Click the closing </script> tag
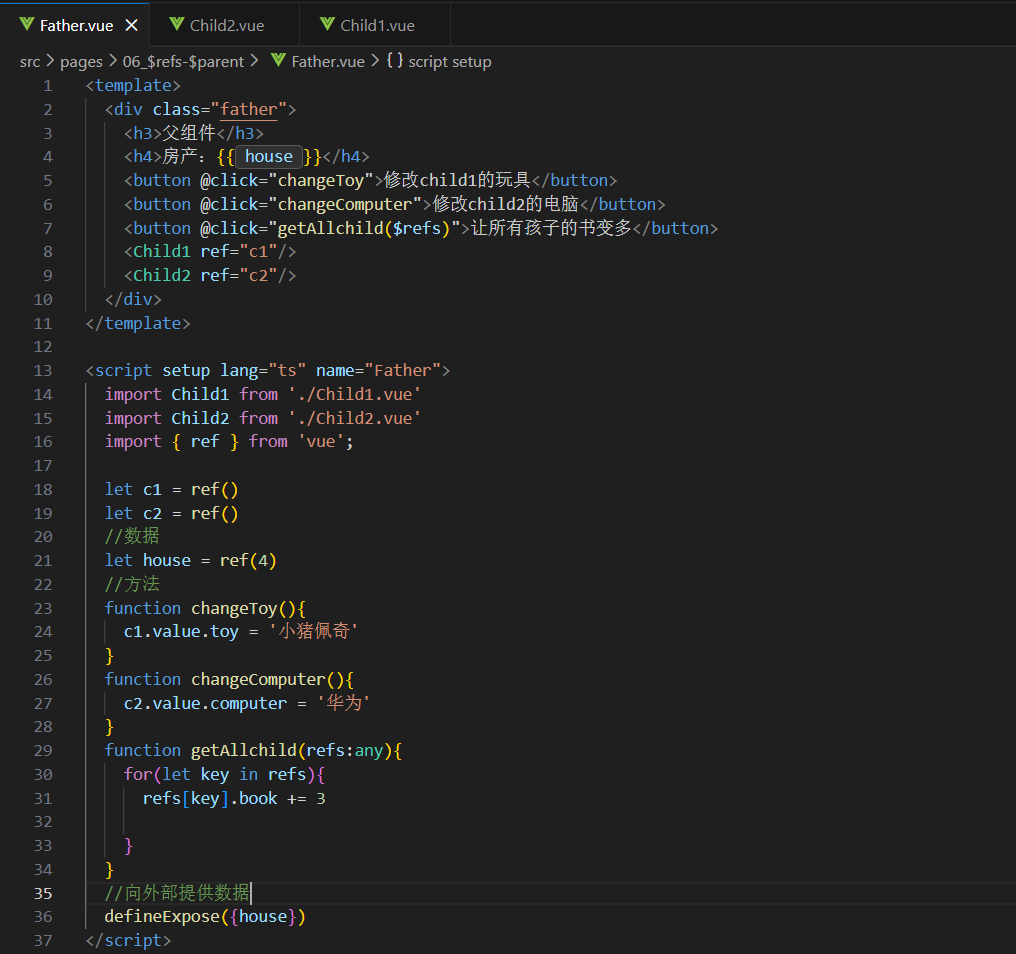1016x954 pixels. (128, 940)
